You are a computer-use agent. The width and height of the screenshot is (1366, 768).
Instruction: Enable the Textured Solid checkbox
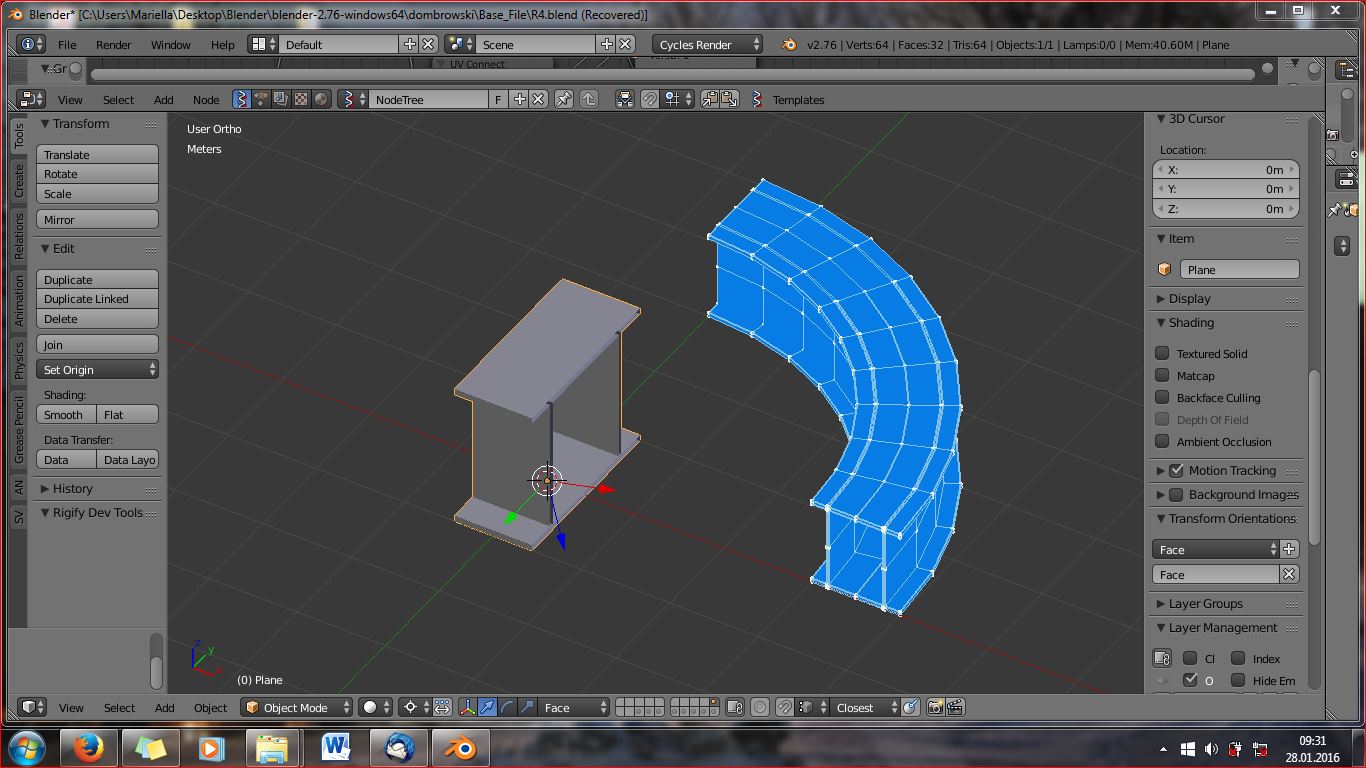tap(1162, 353)
